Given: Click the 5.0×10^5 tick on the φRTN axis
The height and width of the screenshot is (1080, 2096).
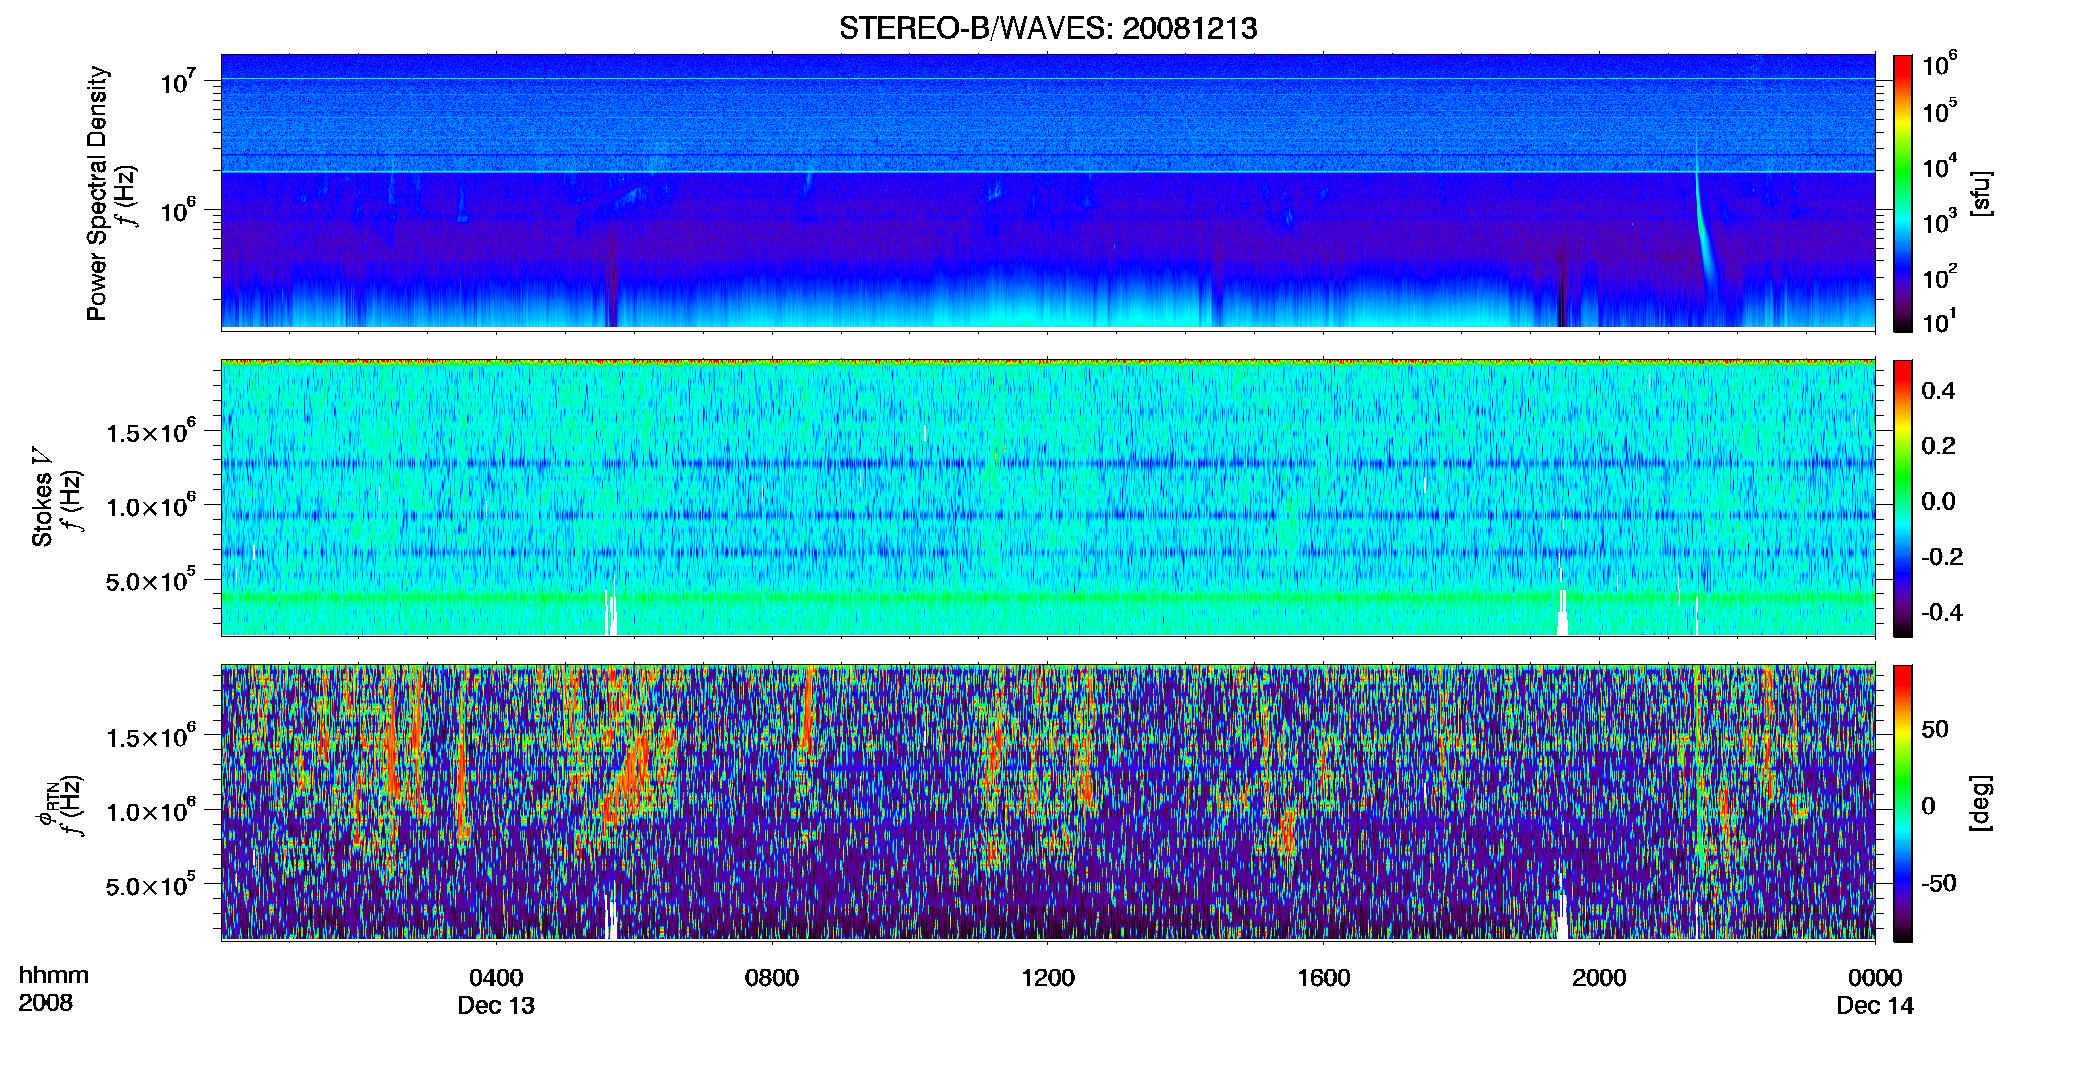Looking at the screenshot, I should pyautogui.click(x=151, y=885).
